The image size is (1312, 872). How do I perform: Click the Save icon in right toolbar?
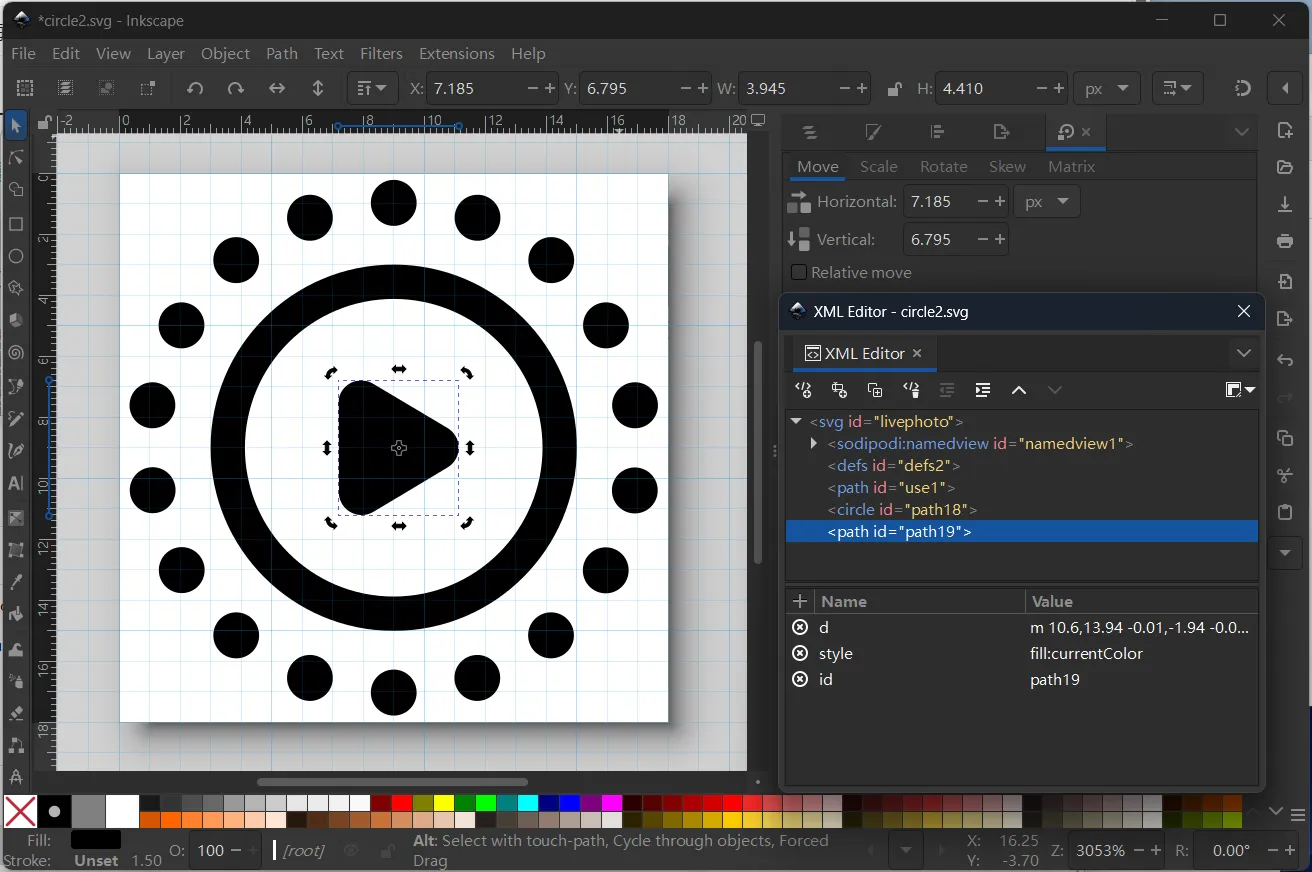tap(1285, 204)
